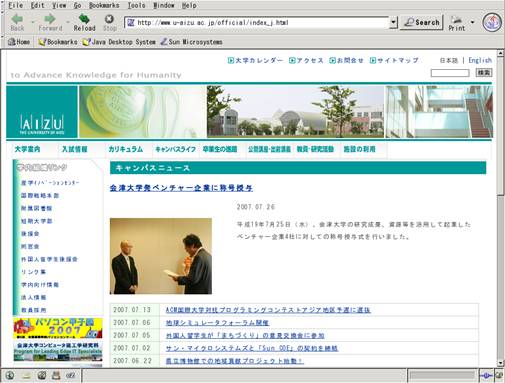The width and height of the screenshot is (505, 383).
Task: Open the 2007.07.13 ACM contest news link
Action: (x=268, y=310)
